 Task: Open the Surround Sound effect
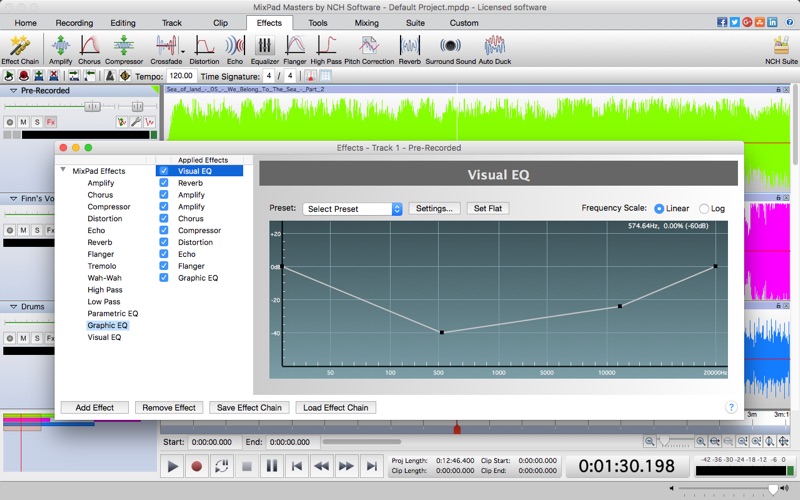pyautogui.click(x=450, y=47)
